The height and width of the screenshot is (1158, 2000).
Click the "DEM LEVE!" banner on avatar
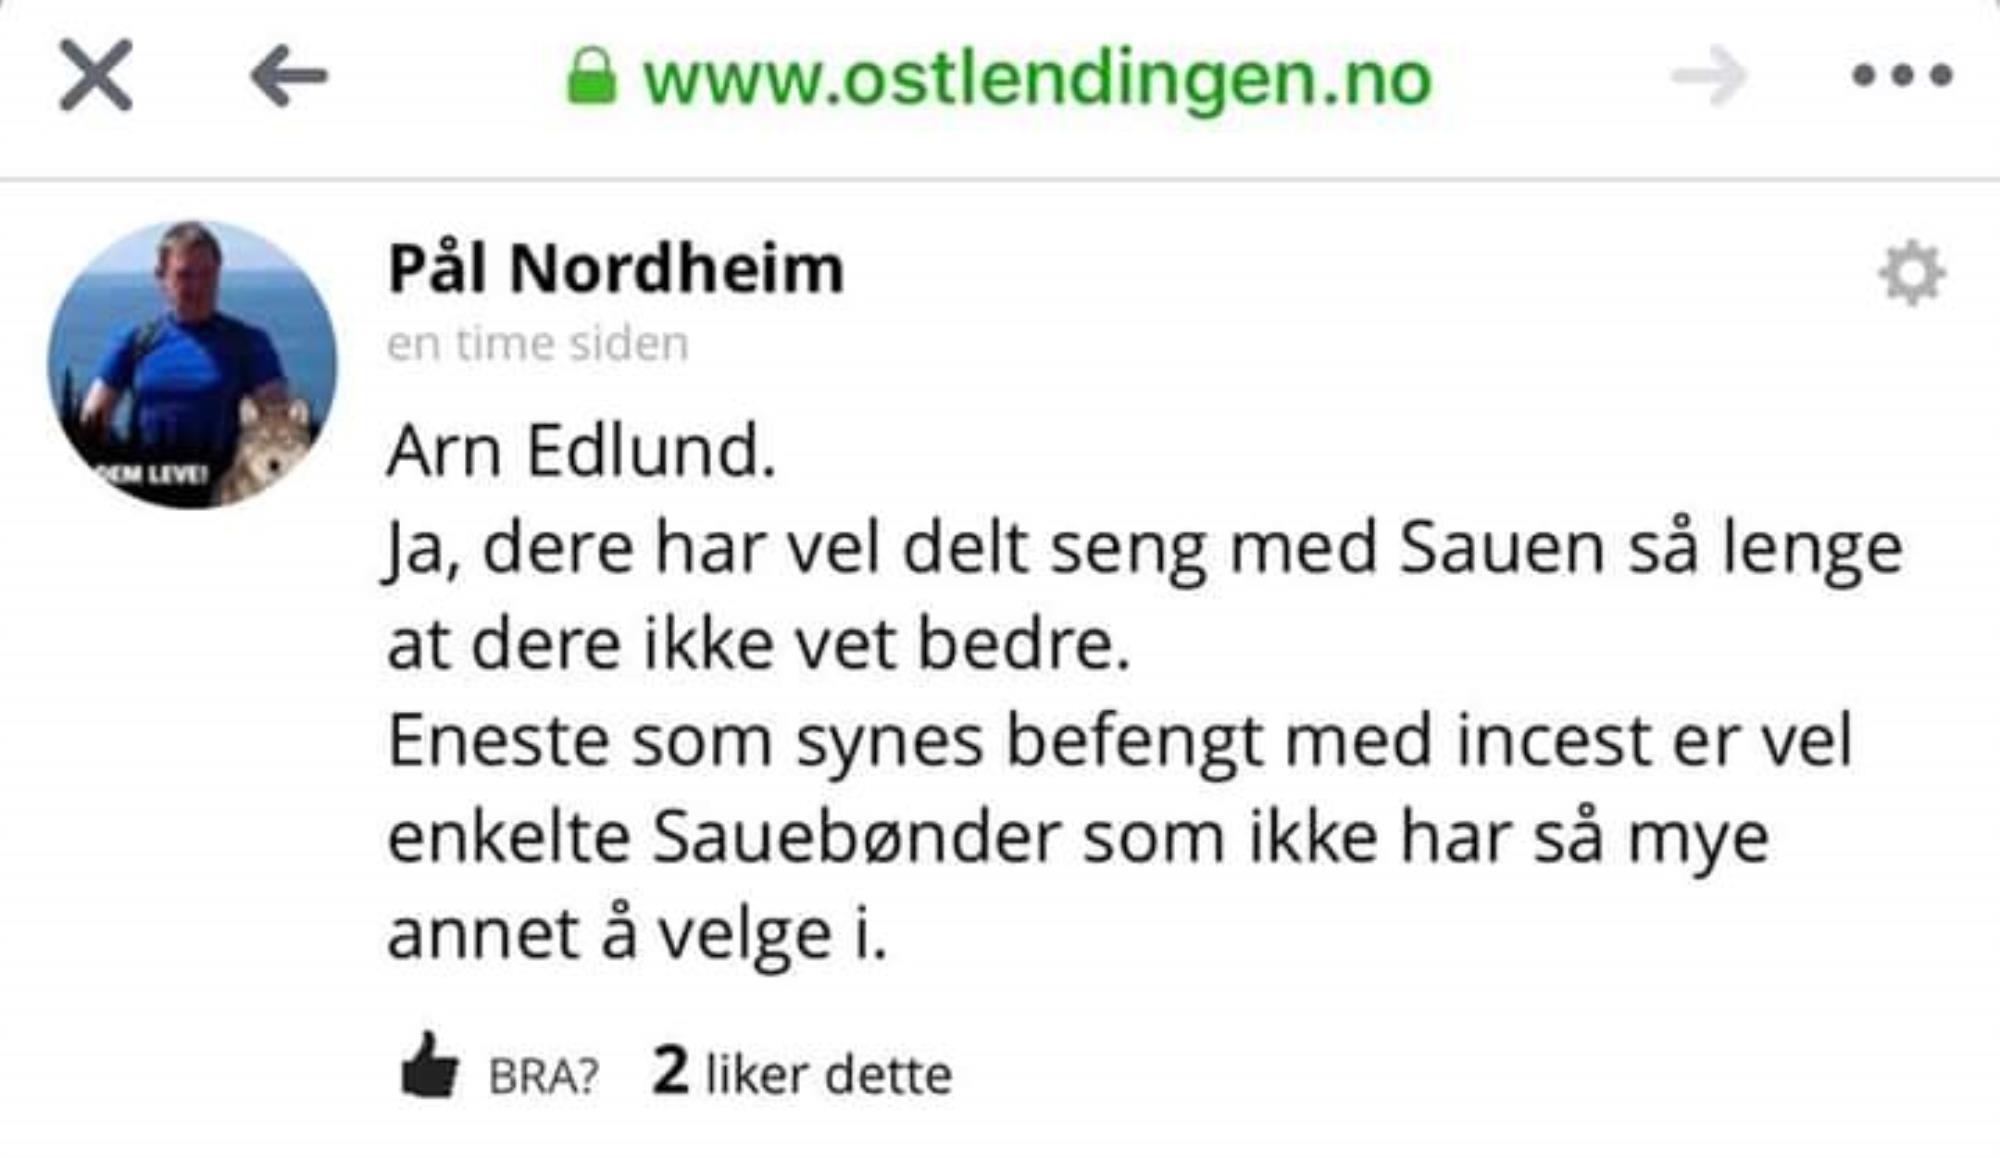(150, 473)
